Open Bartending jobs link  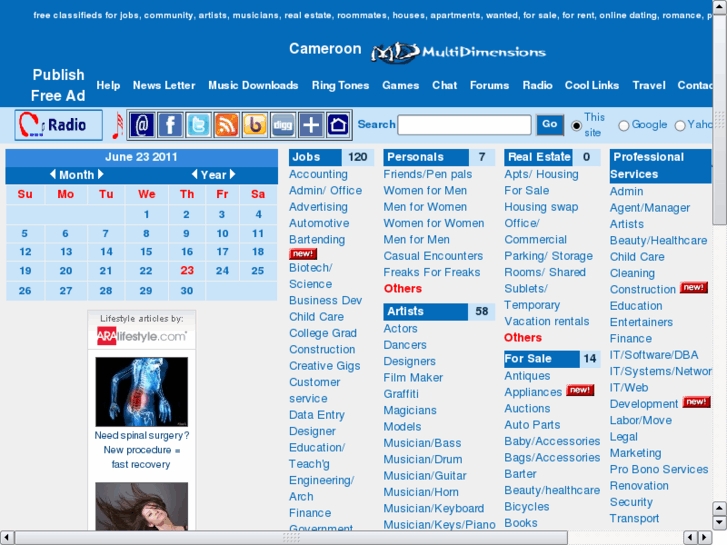click(317, 240)
